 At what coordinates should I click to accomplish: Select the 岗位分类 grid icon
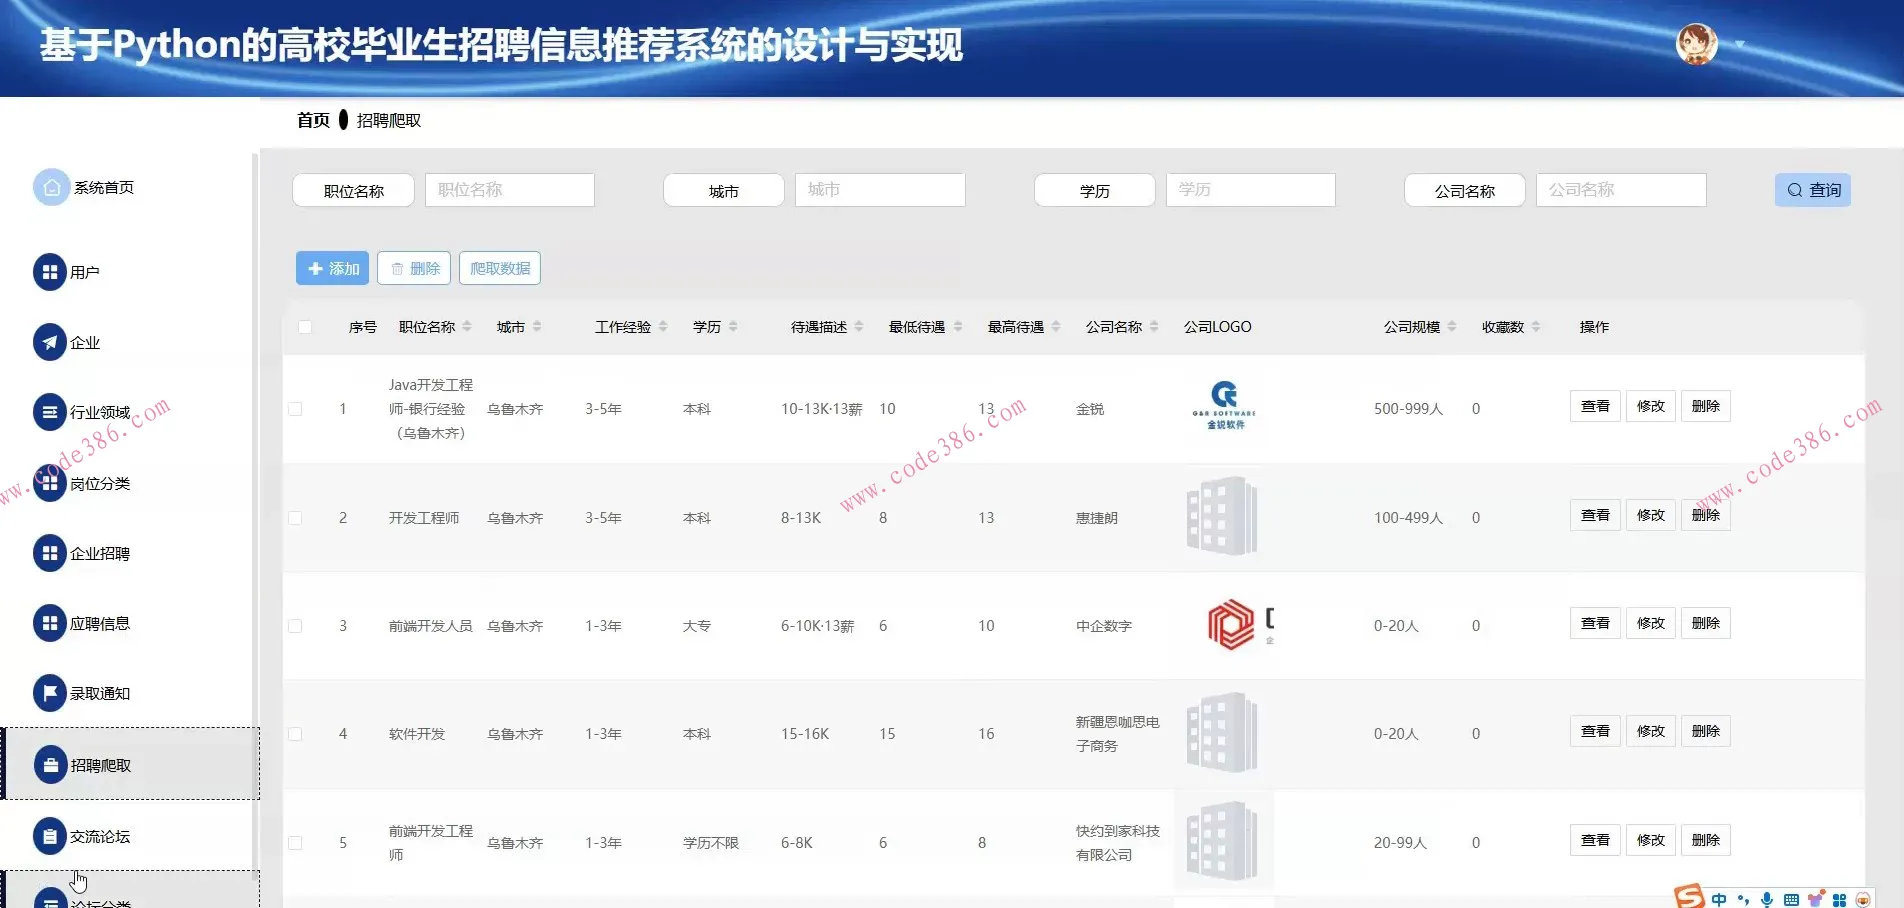pos(50,483)
